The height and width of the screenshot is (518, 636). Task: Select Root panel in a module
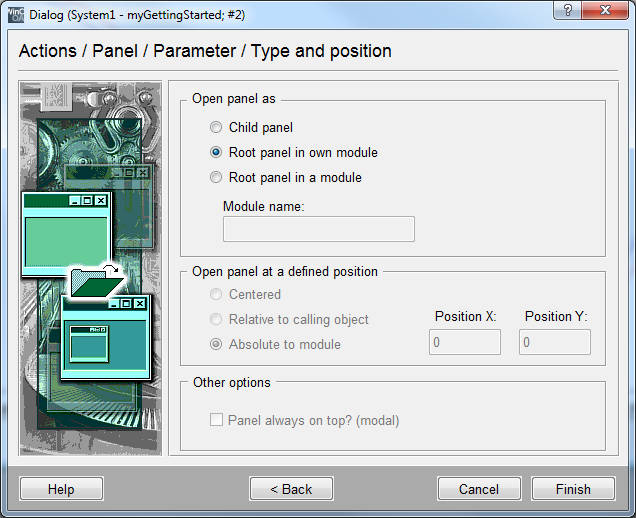(216, 178)
